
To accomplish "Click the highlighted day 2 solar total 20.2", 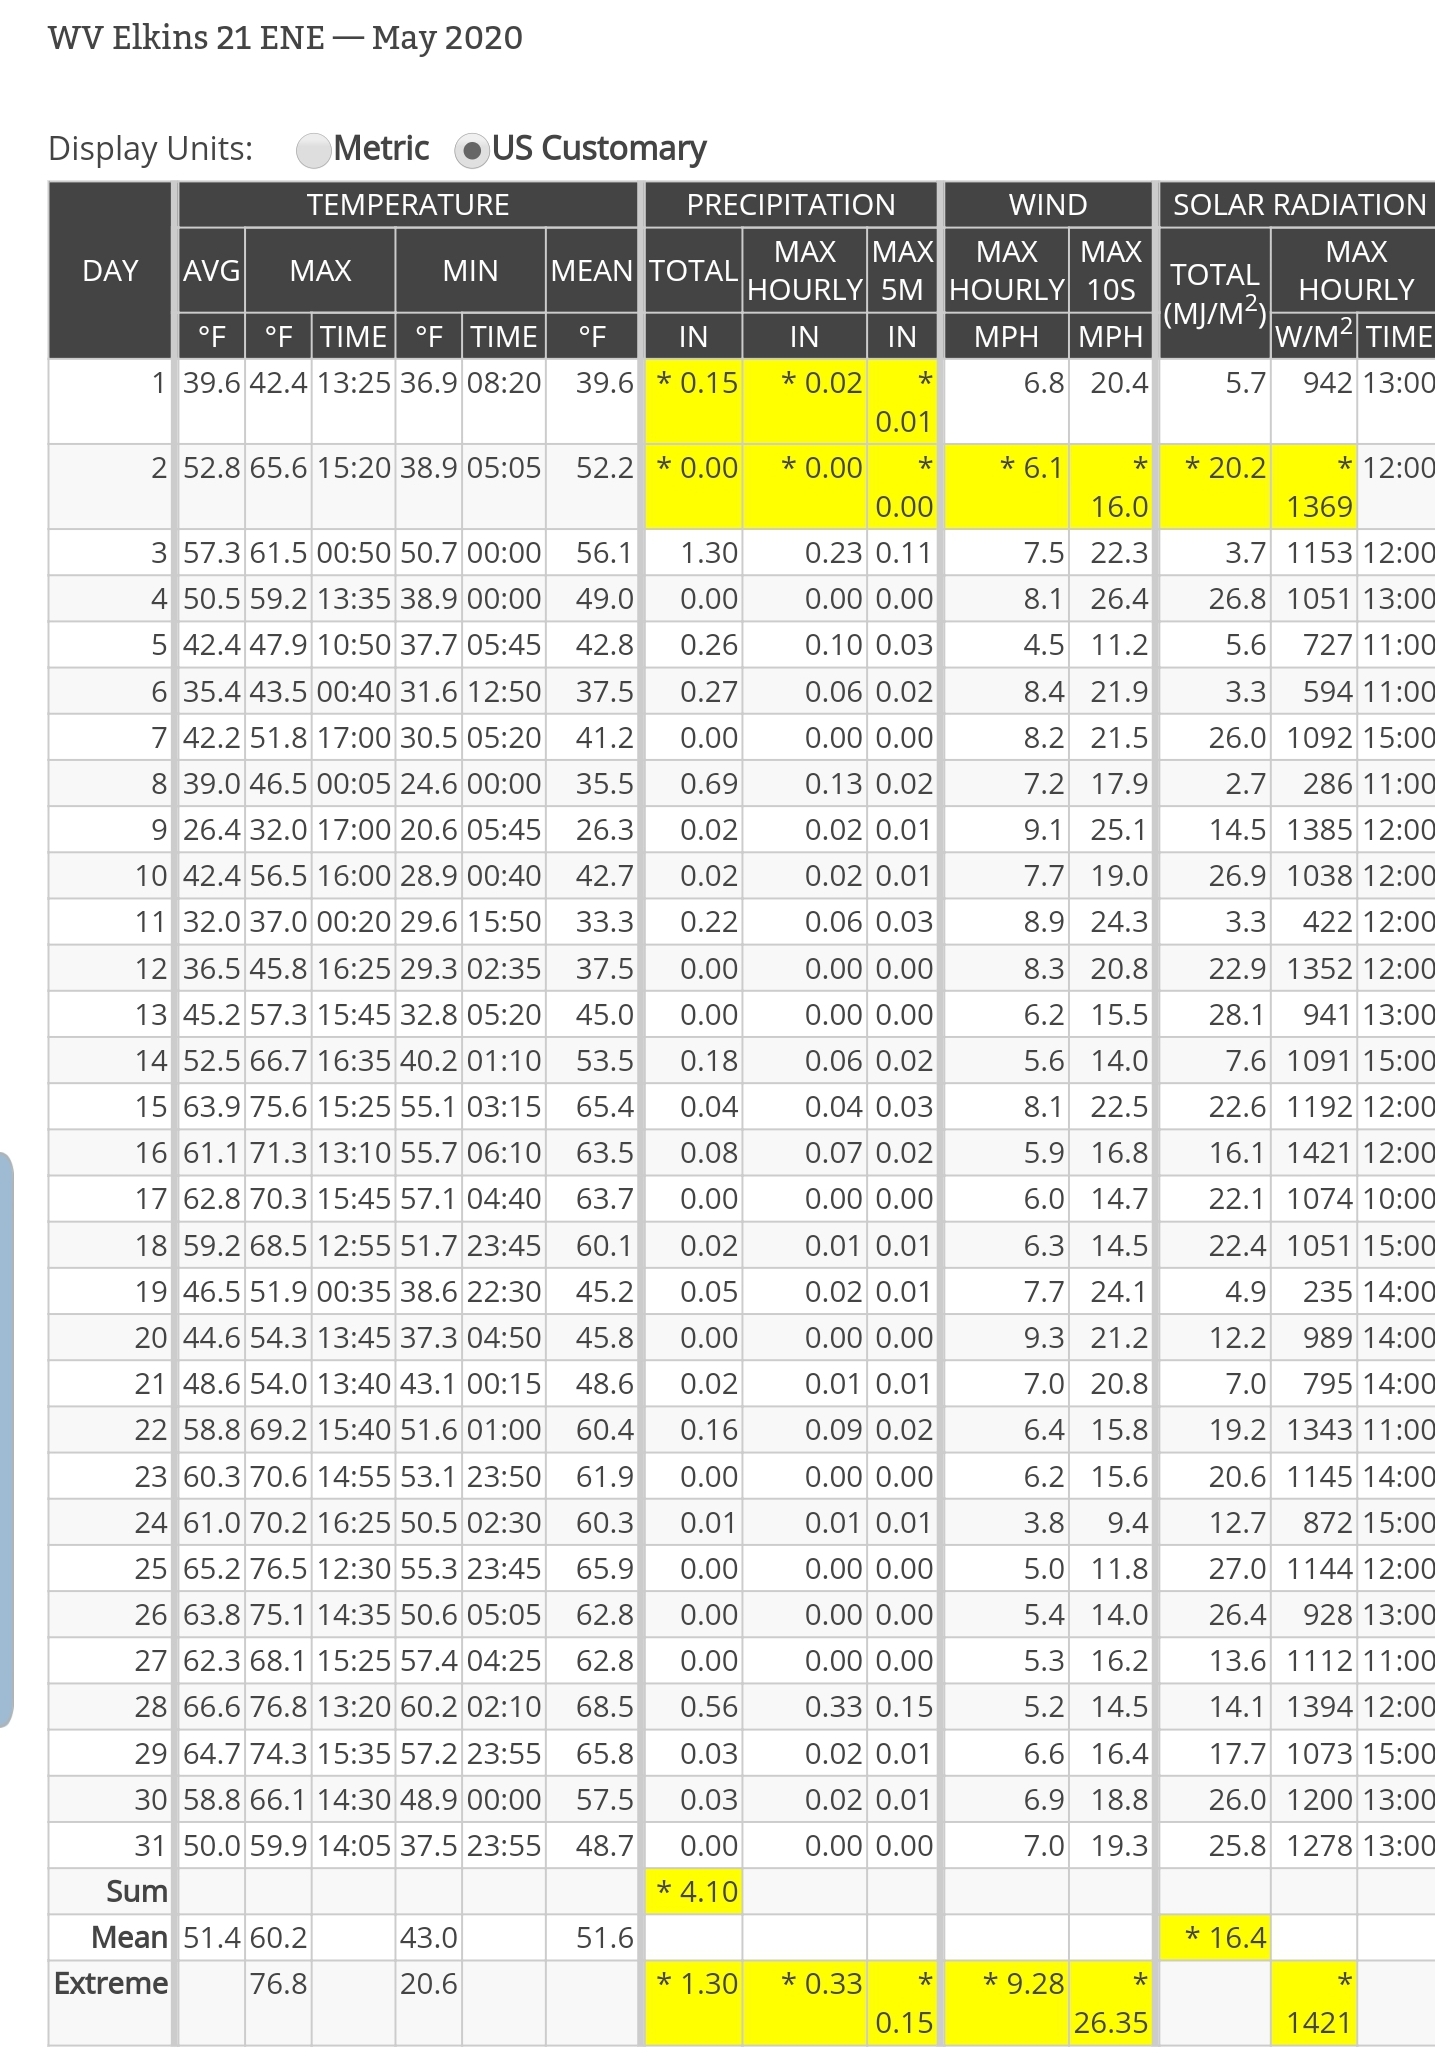I will pyautogui.click(x=1226, y=468).
